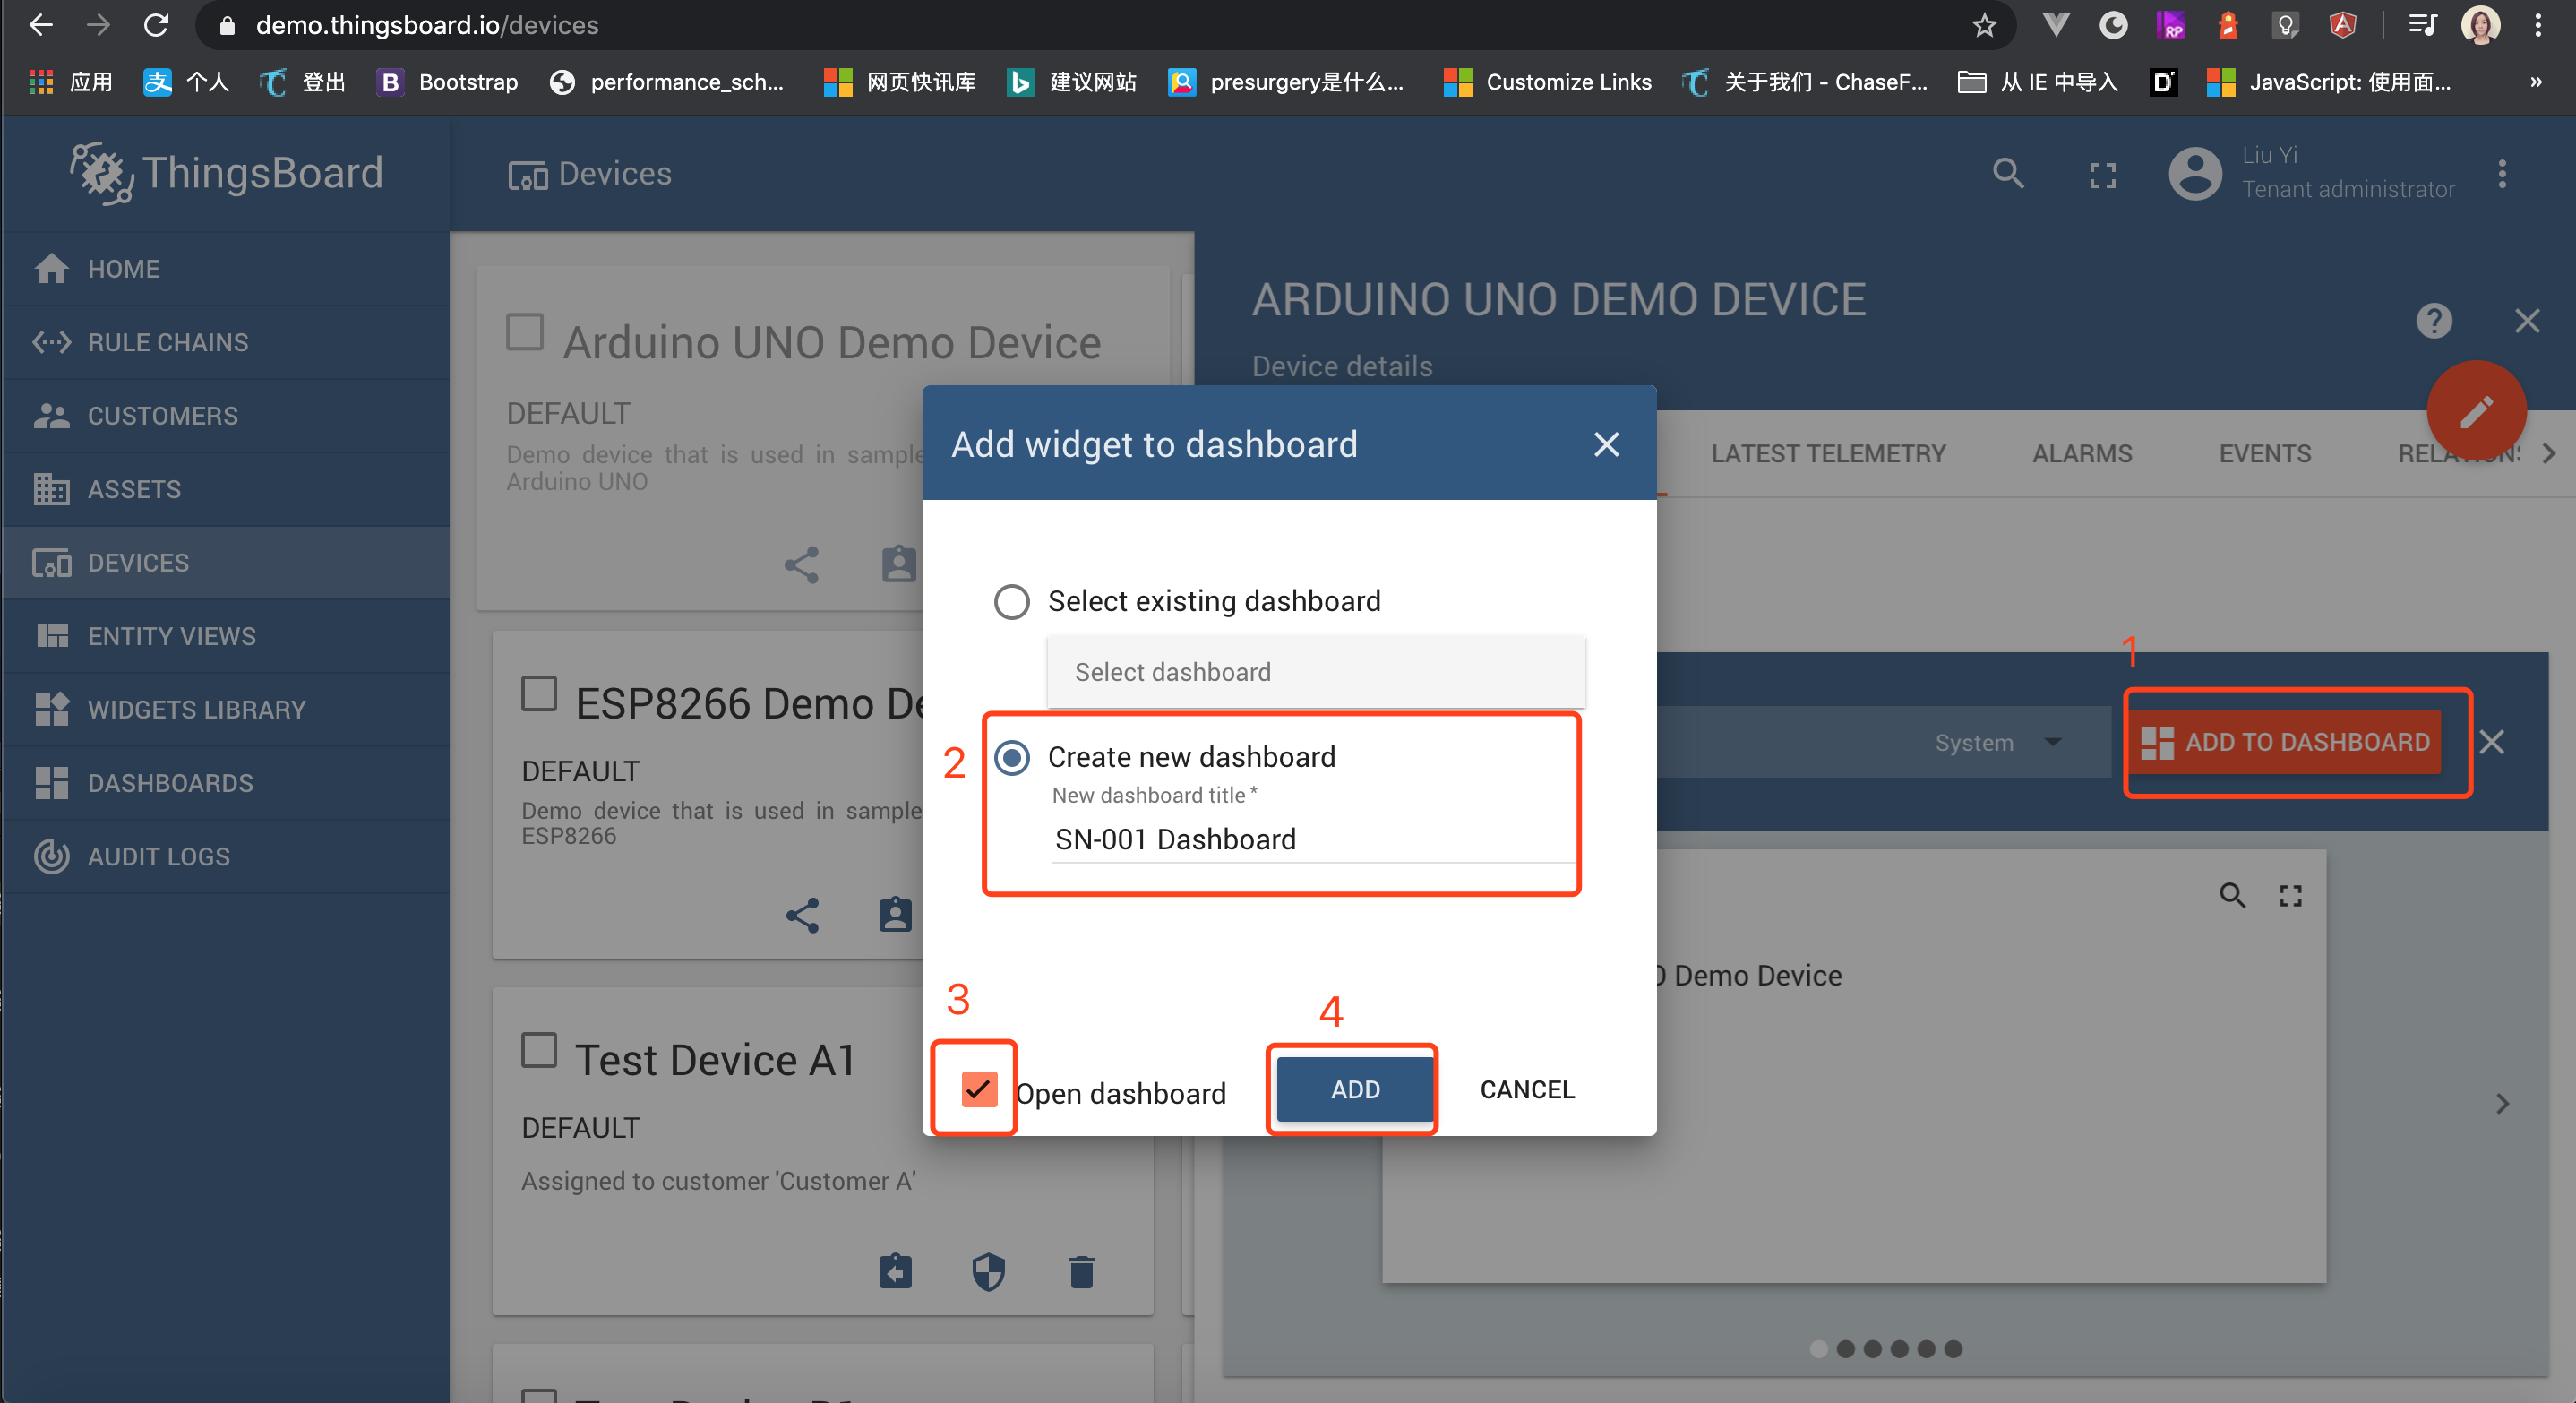This screenshot has width=2576, height=1403.
Task: Open the Select dashboard combo box
Action: tap(1315, 672)
